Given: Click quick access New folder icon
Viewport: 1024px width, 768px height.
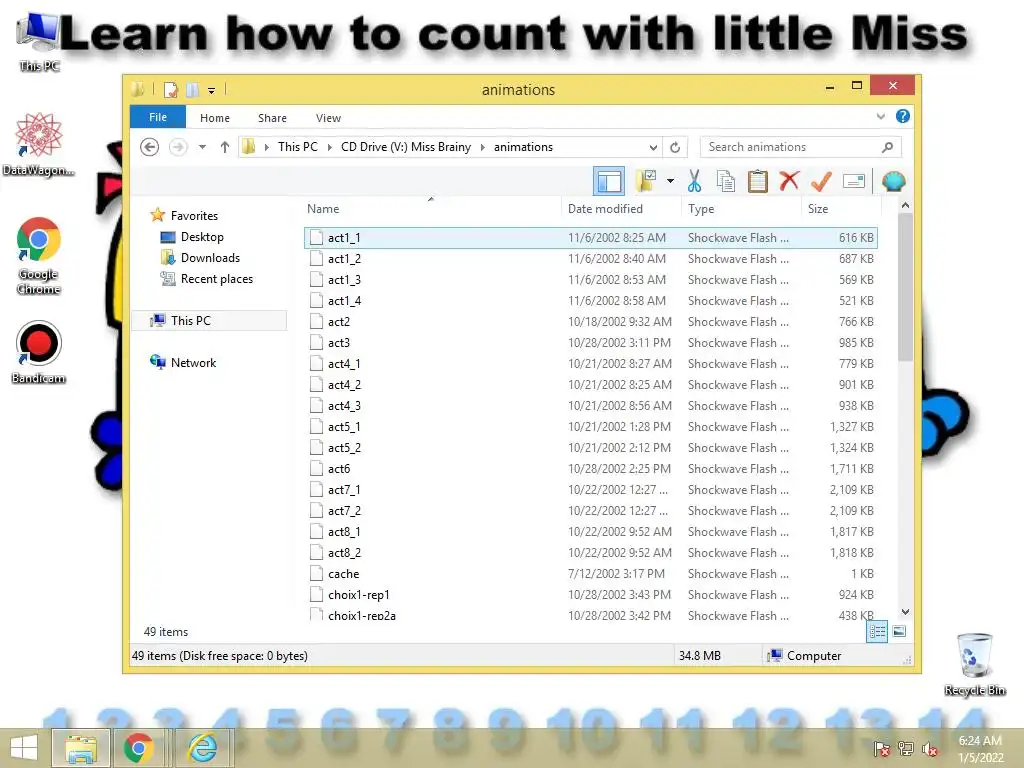Looking at the screenshot, I should (x=193, y=89).
